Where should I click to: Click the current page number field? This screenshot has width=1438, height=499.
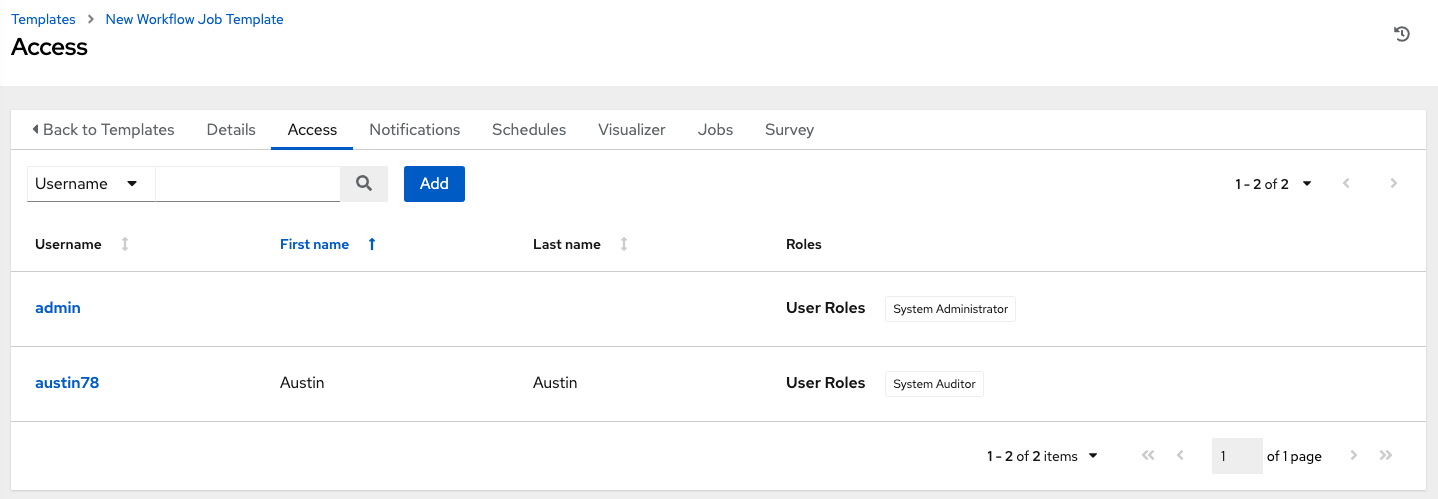click(x=1236, y=456)
